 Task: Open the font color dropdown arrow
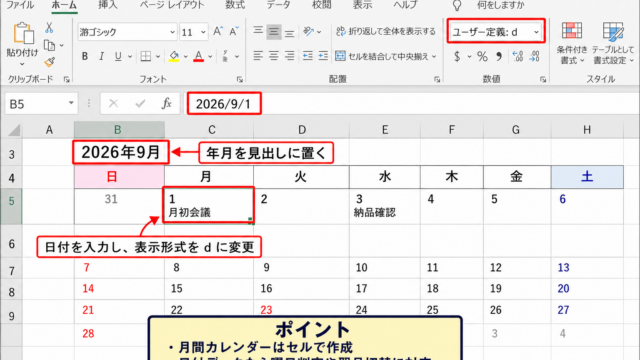[210, 56]
